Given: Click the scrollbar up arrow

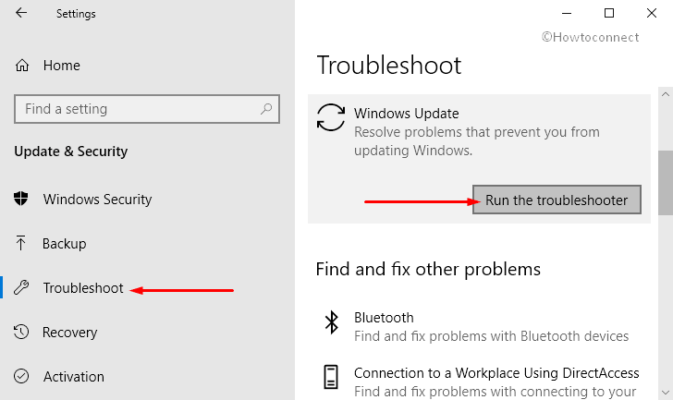Looking at the screenshot, I should pos(665,94).
